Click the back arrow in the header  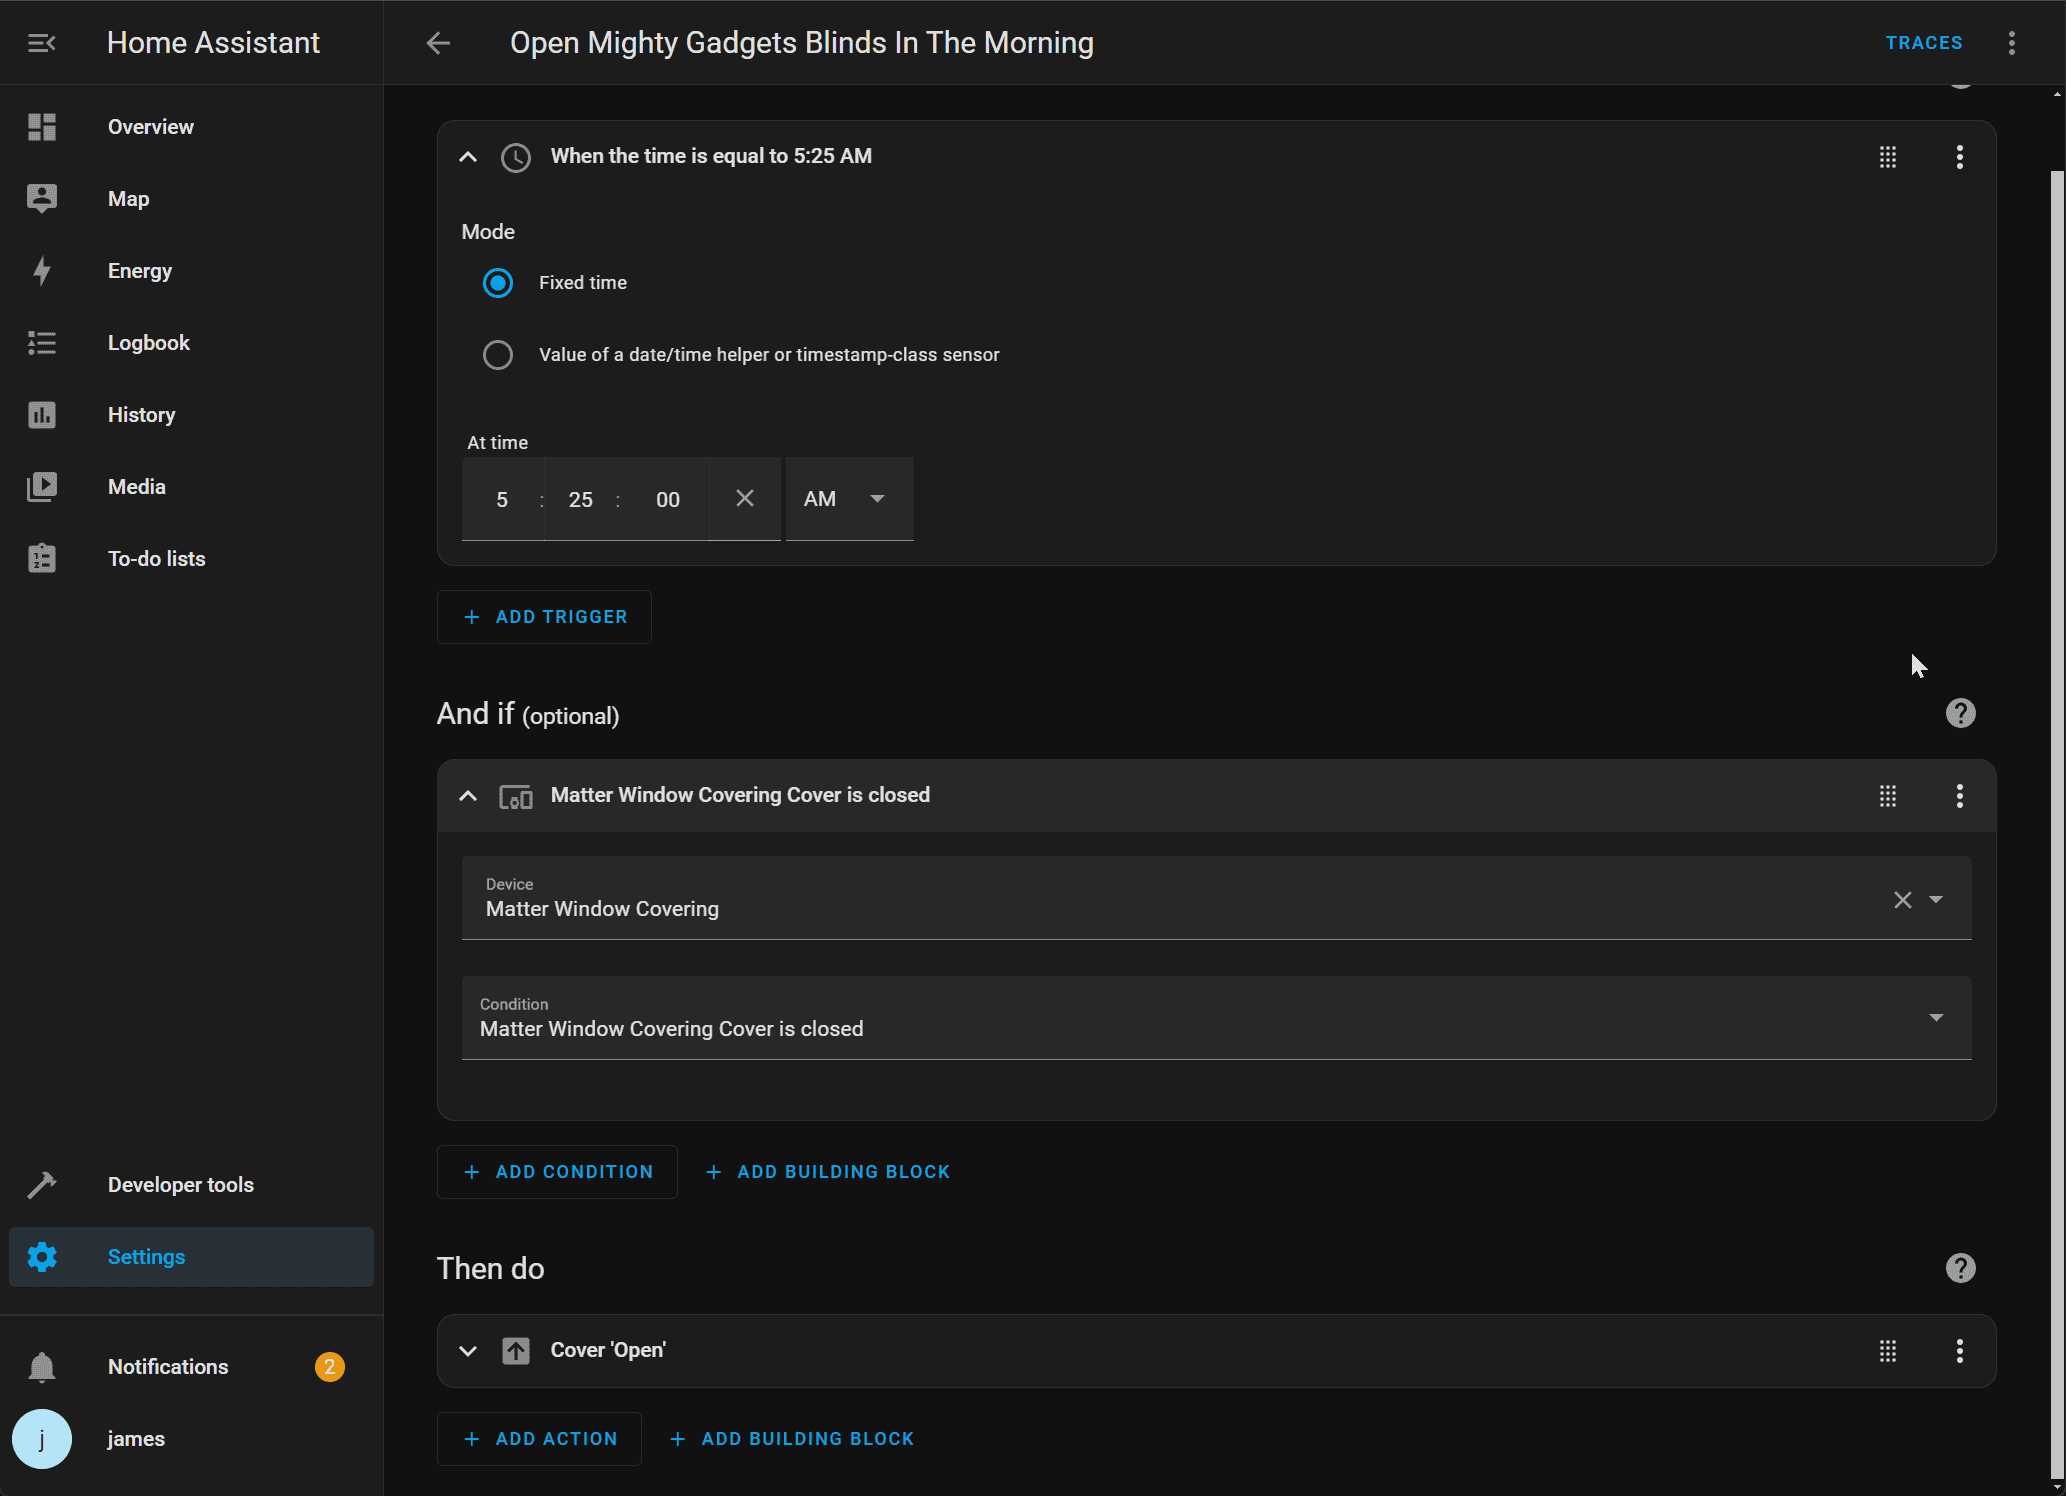coord(438,43)
